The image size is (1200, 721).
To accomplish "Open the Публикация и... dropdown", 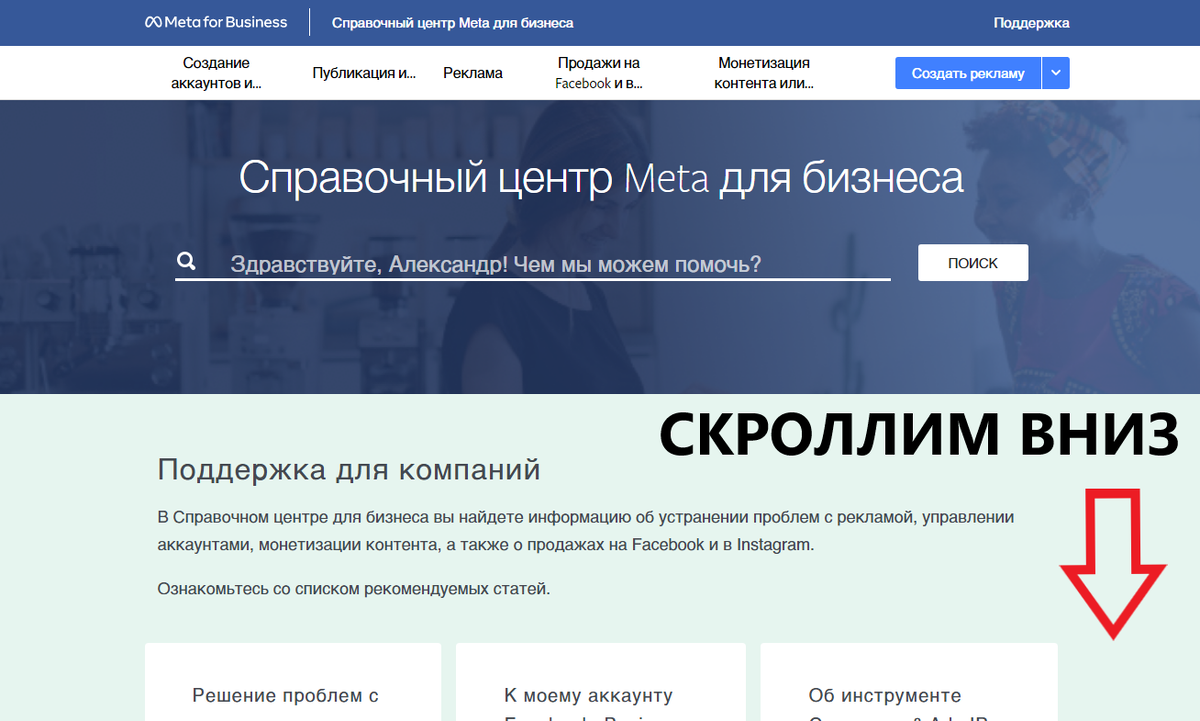I will click(x=364, y=72).
